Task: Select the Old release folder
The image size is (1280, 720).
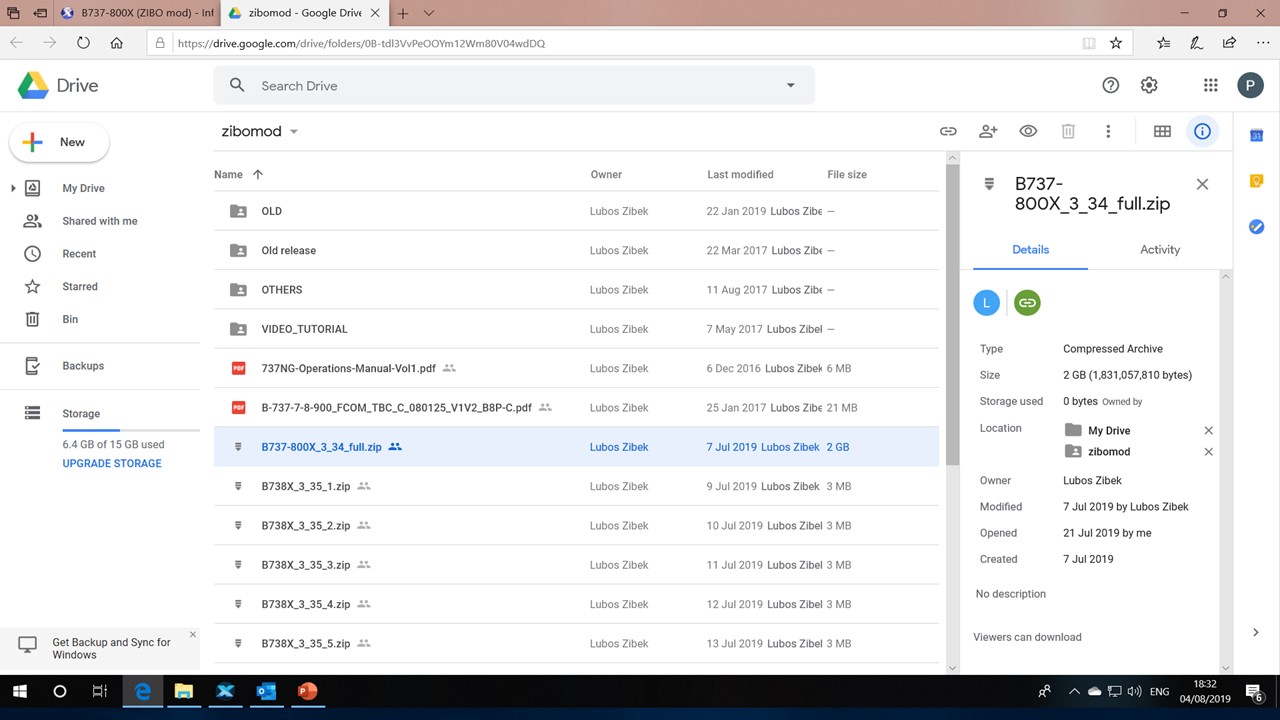Action: point(576,250)
